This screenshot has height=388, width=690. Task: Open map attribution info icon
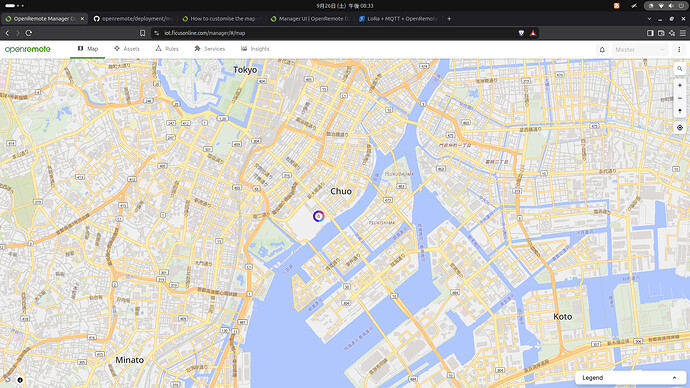click(x=20, y=380)
